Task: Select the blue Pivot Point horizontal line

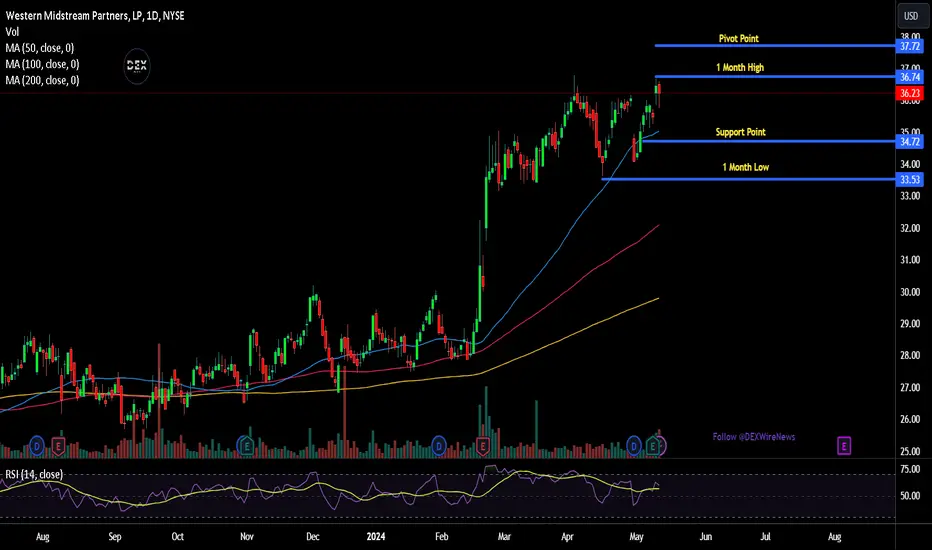Action: 775,46
